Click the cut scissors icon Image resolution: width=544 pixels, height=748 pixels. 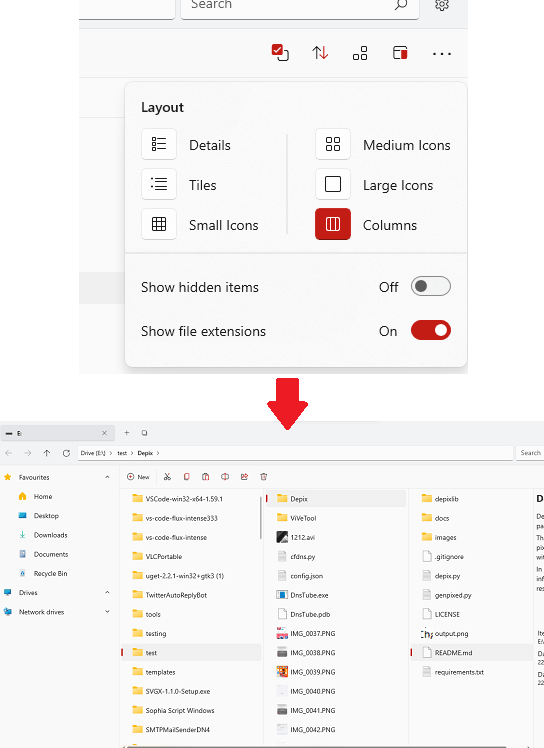pos(167,477)
